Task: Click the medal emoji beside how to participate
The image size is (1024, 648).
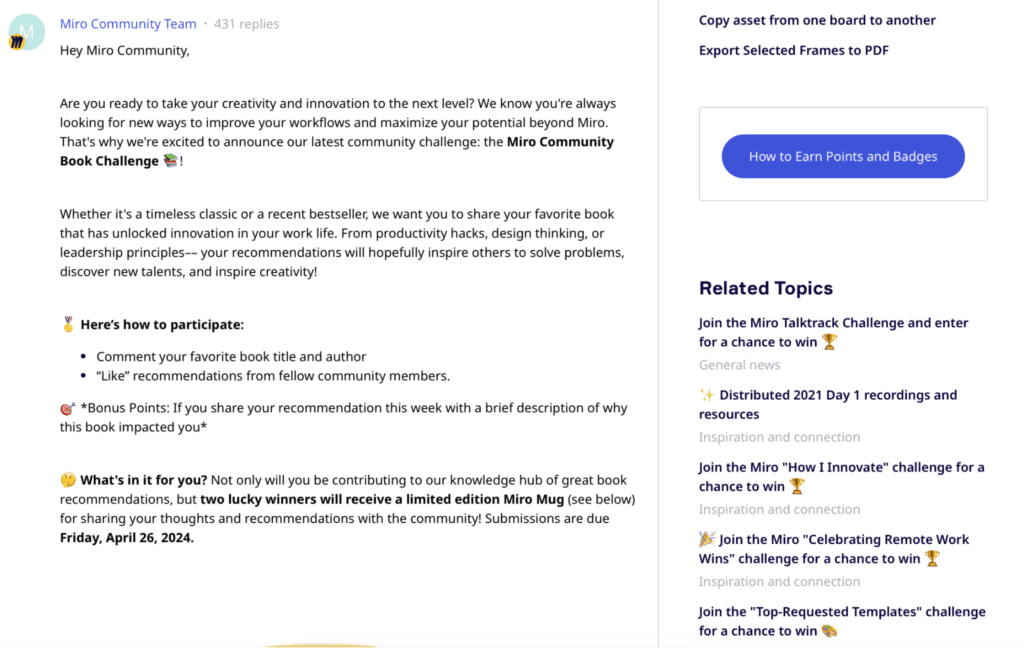Action: pyautogui.click(x=68, y=324)
